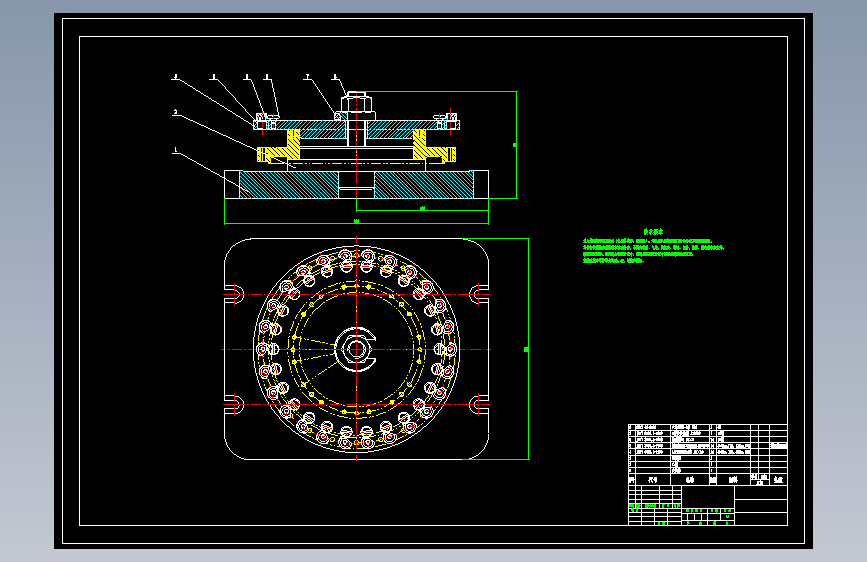Select the right cyan hatched base plate section

[424, 185]
